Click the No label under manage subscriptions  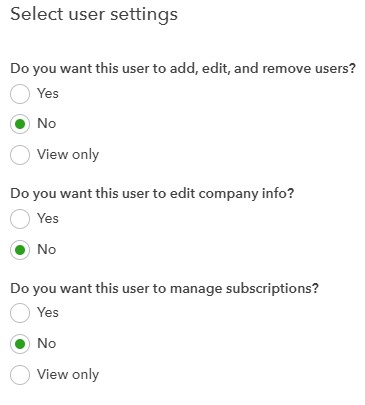47,343
